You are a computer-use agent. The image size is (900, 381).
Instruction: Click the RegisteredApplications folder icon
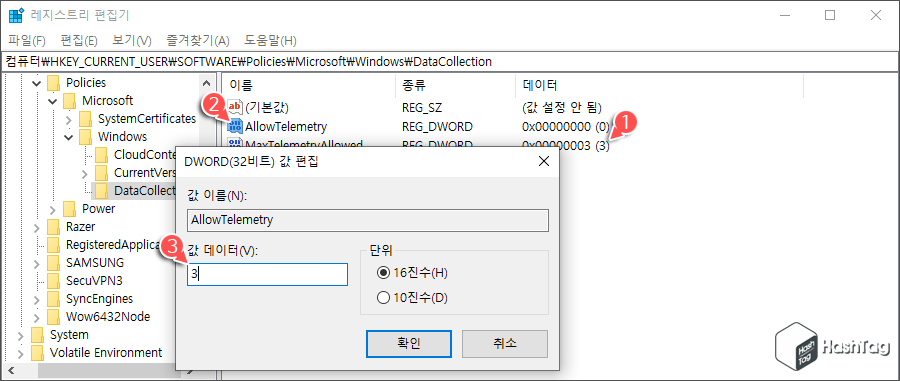point(53,244)
